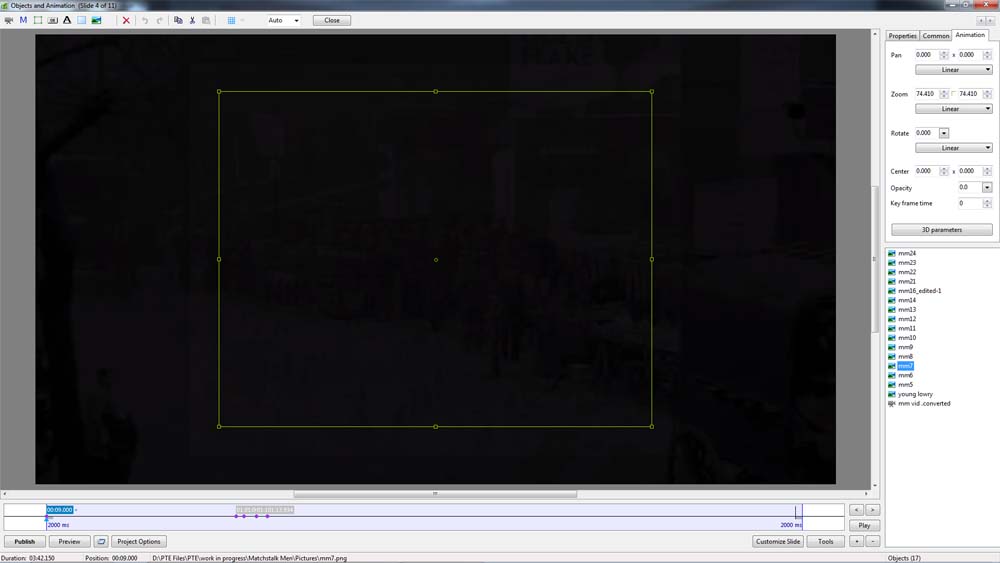This screenshot has width=1000, height=563.
Task: Toggle the grid display icon
Action: [231, 20]
